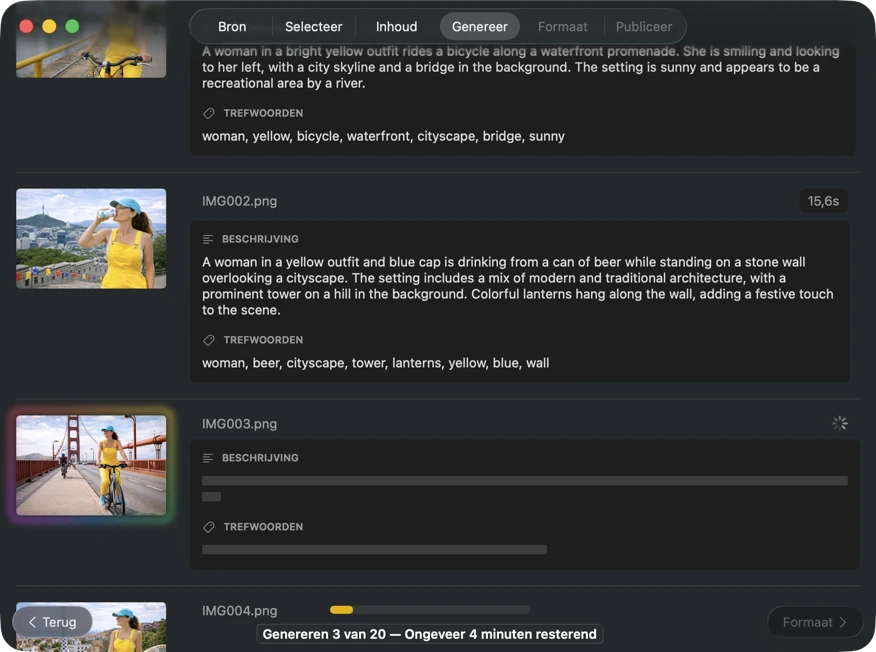876x652 pixels.
Task: Click the green fullscreen window button
Action: (72, 27)
